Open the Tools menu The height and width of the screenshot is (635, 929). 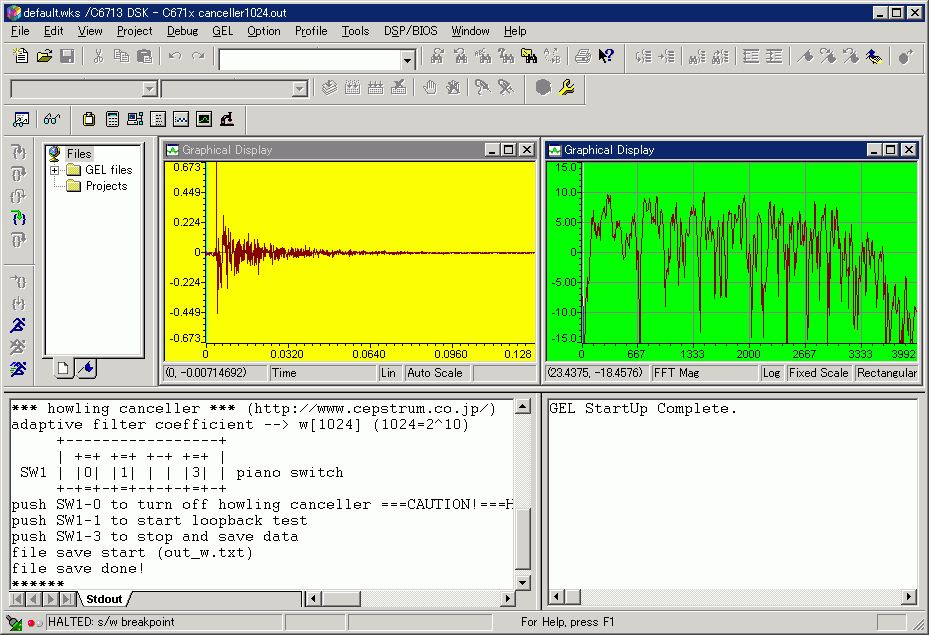[355, 31]
